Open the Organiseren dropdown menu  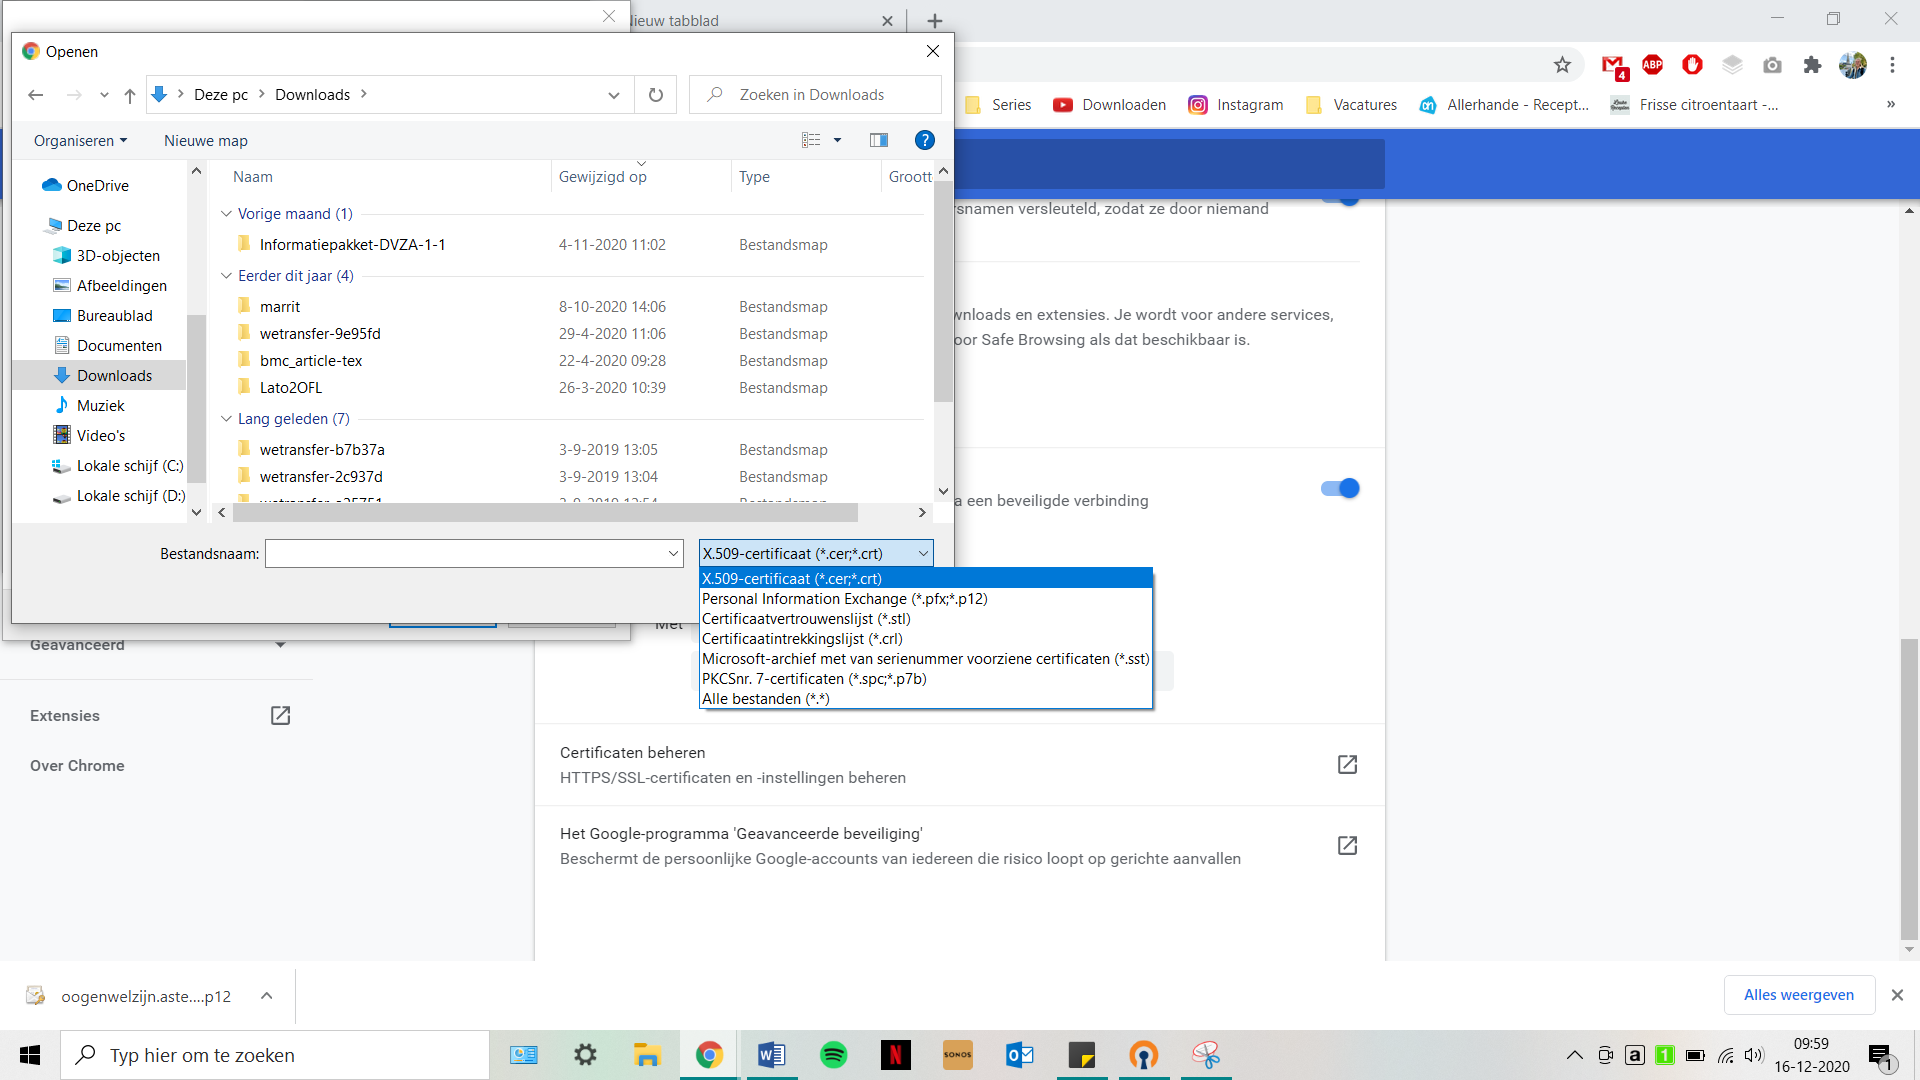80,141
